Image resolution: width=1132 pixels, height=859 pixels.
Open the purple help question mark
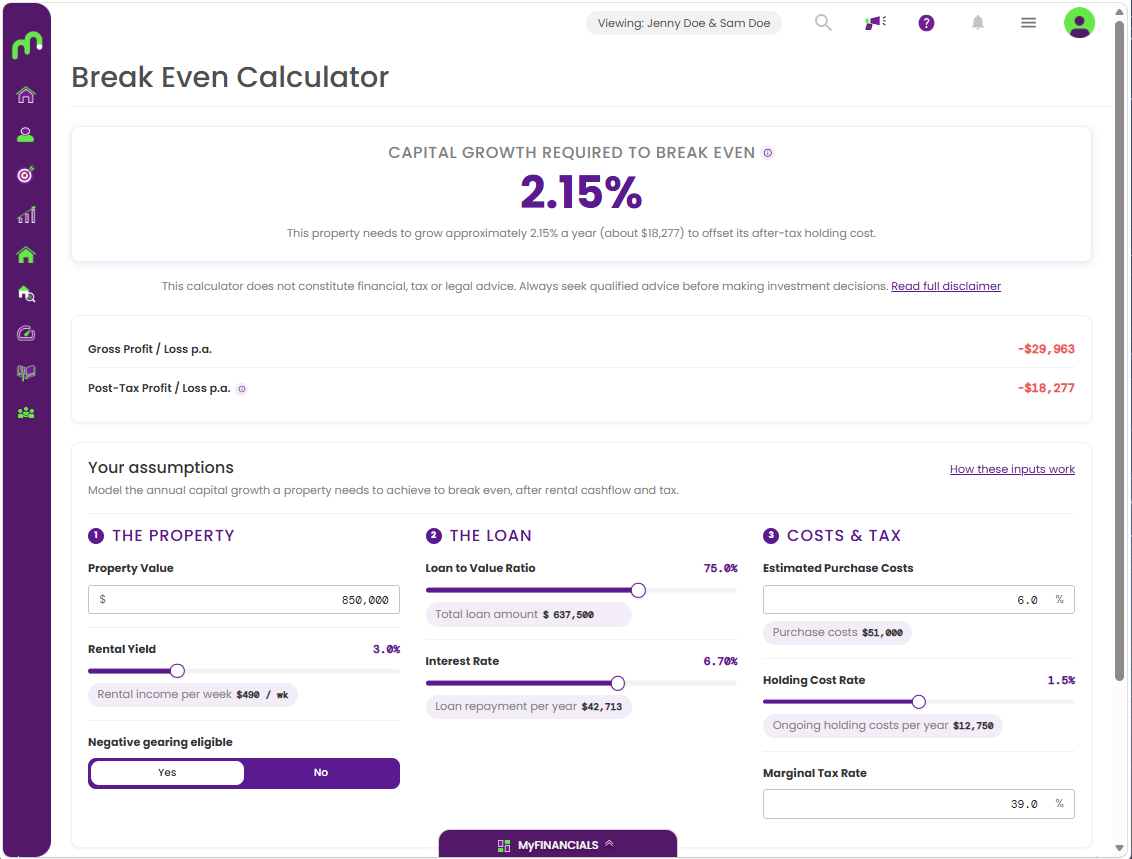tap(926, 23)
